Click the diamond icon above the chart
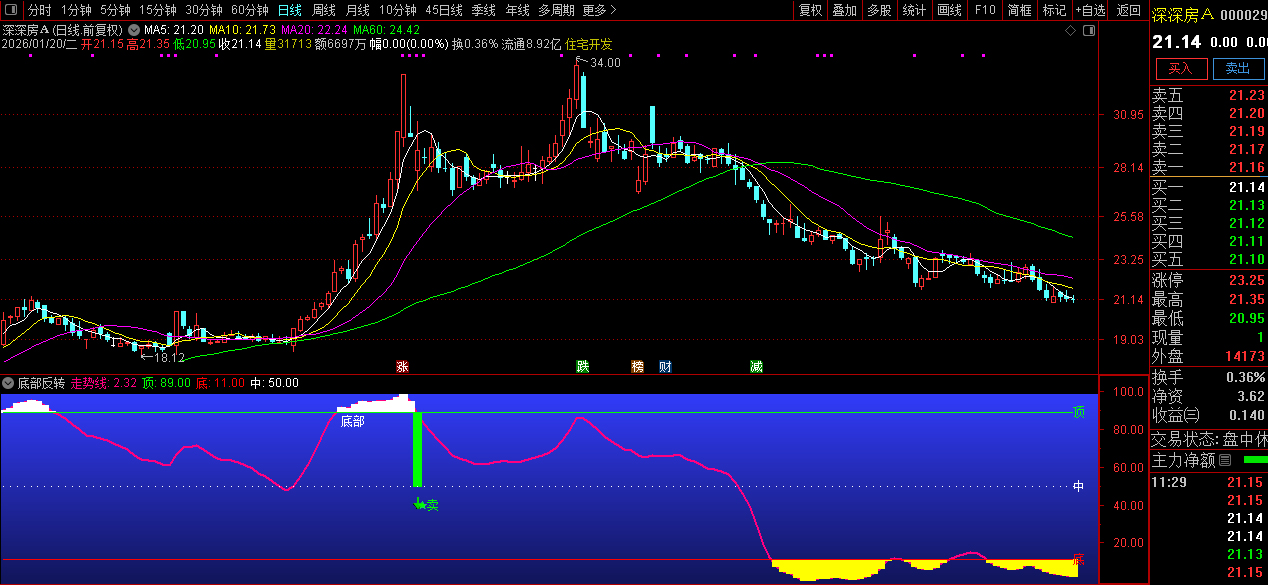The height and width of the screenshot is (585, 1268). [x=1070, y=31]
